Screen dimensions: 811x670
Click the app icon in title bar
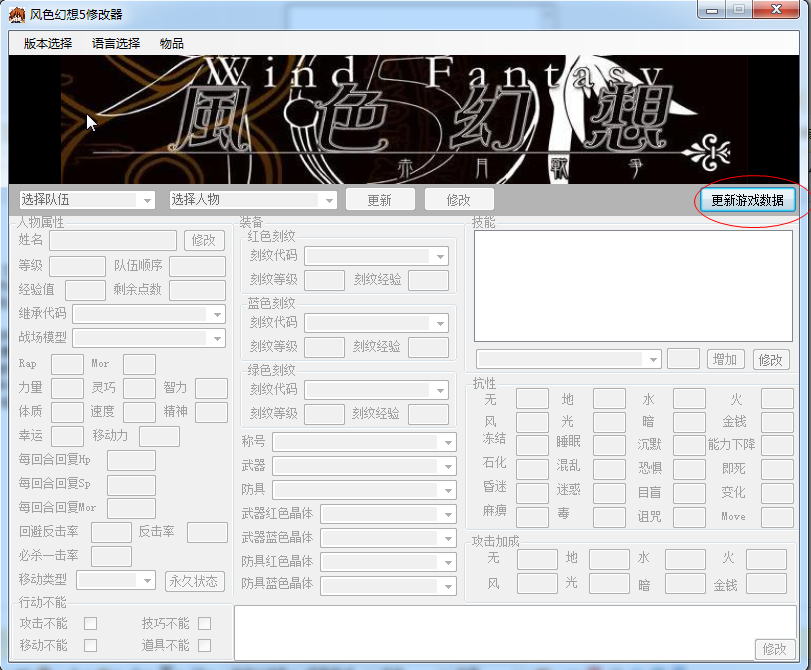point(17,14)
